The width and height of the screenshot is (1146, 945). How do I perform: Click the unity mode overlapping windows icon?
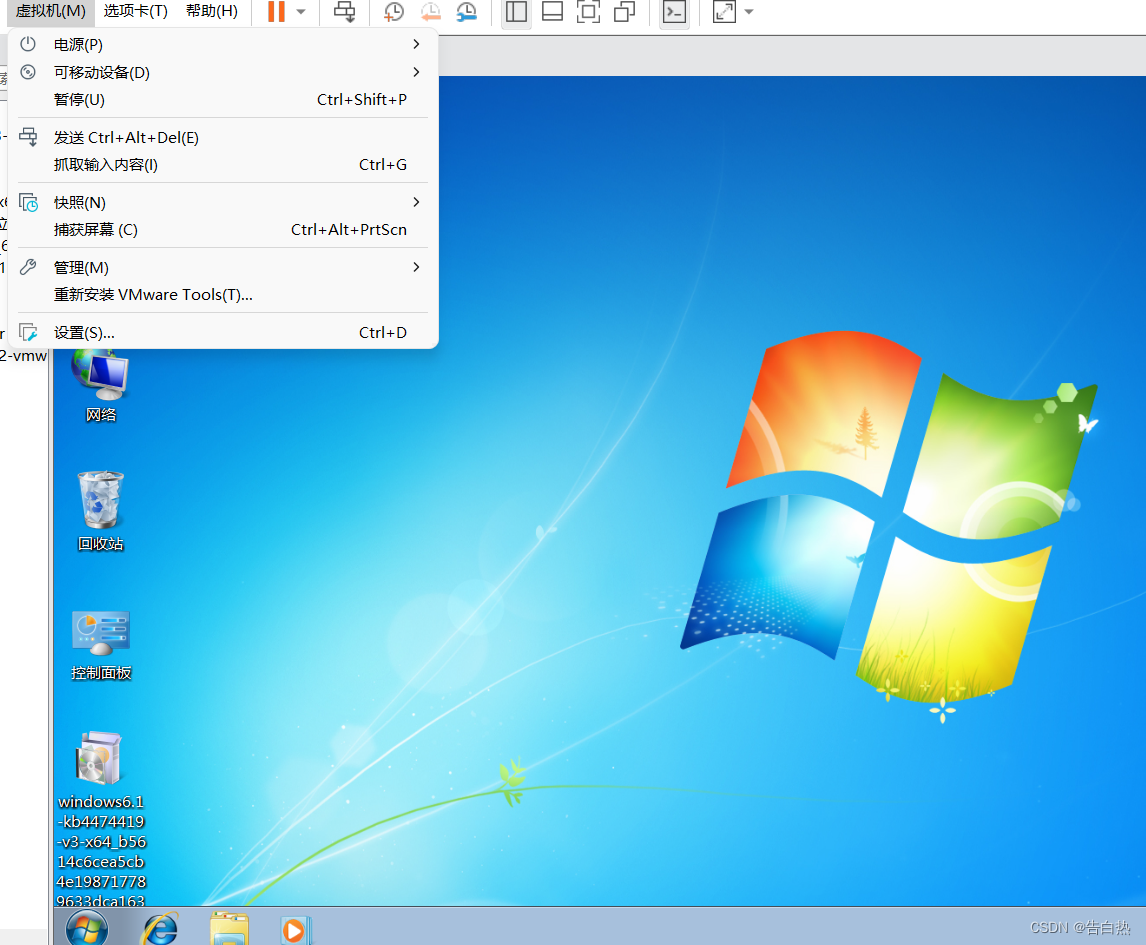(x=625, y=12)
